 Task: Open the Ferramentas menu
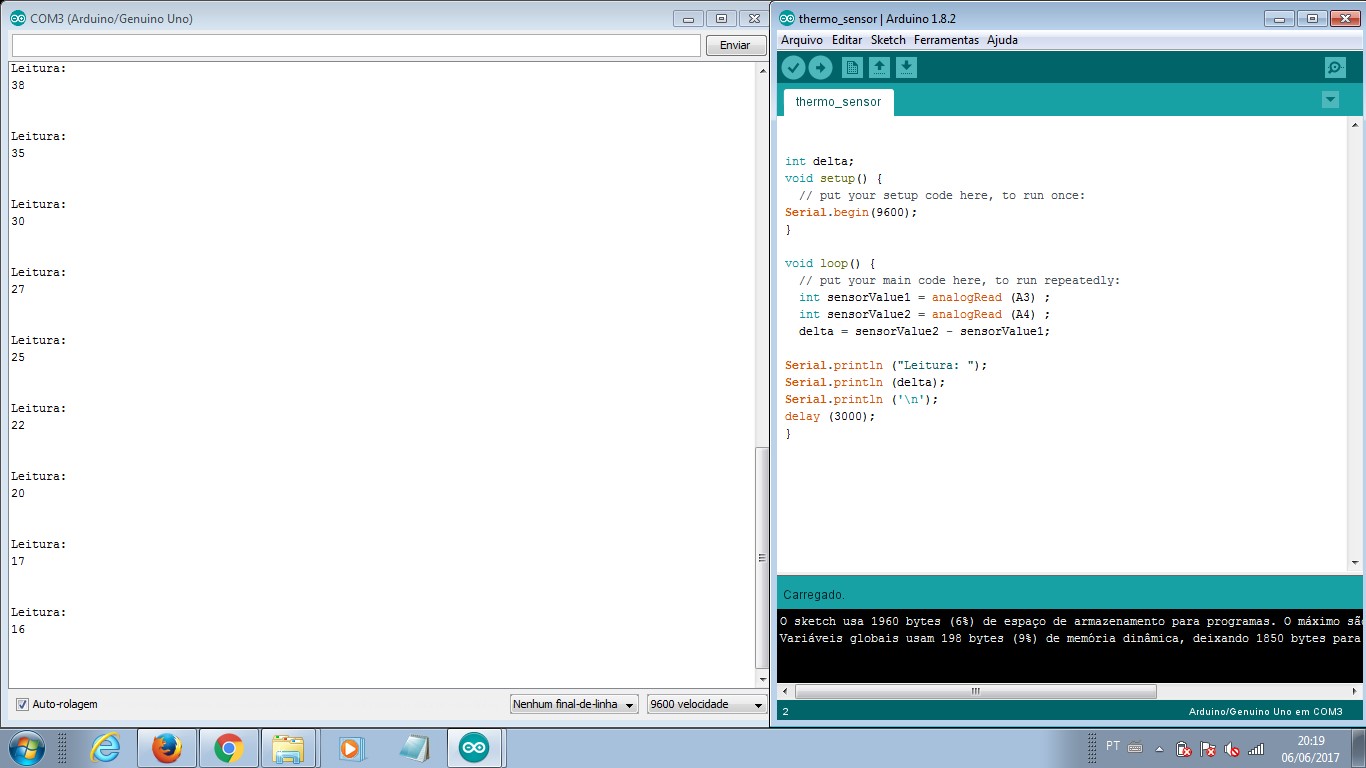coord(947,40)
